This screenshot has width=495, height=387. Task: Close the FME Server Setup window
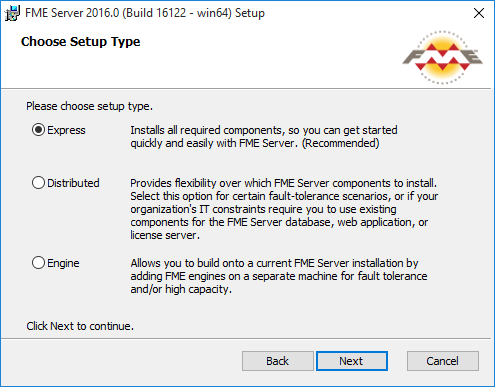(x=479, y=13)
